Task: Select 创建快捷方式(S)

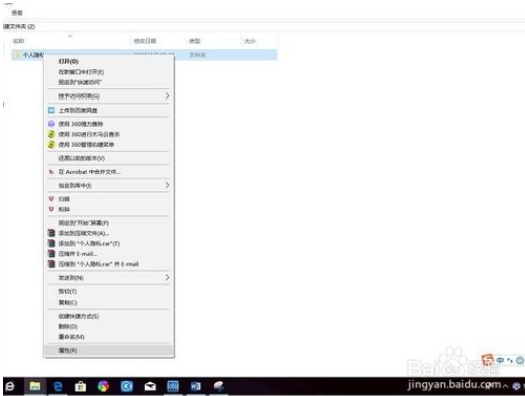Action: pos(79,316)
